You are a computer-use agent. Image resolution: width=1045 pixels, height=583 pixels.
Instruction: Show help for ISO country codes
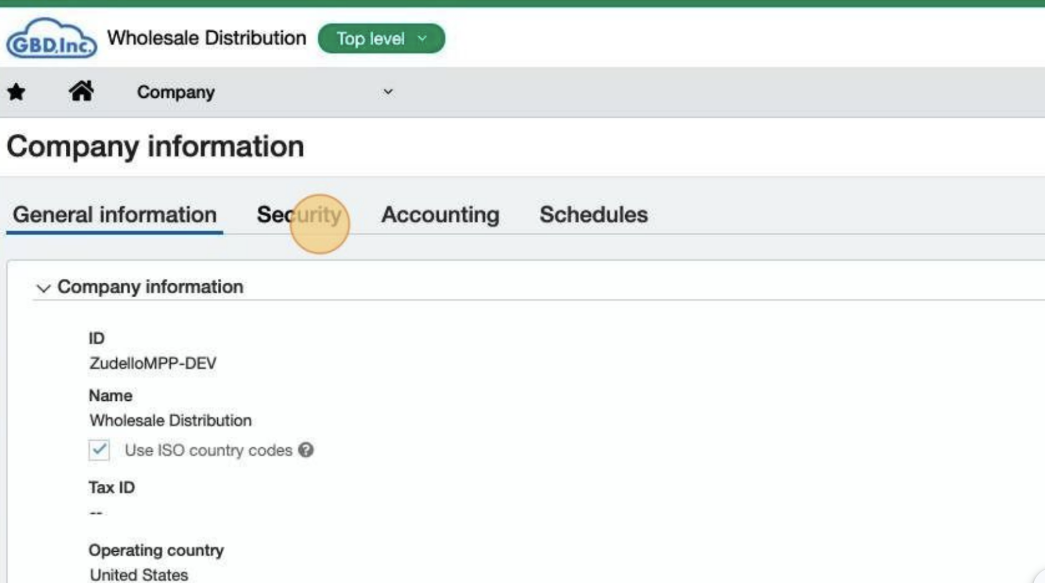click(306, 450)
